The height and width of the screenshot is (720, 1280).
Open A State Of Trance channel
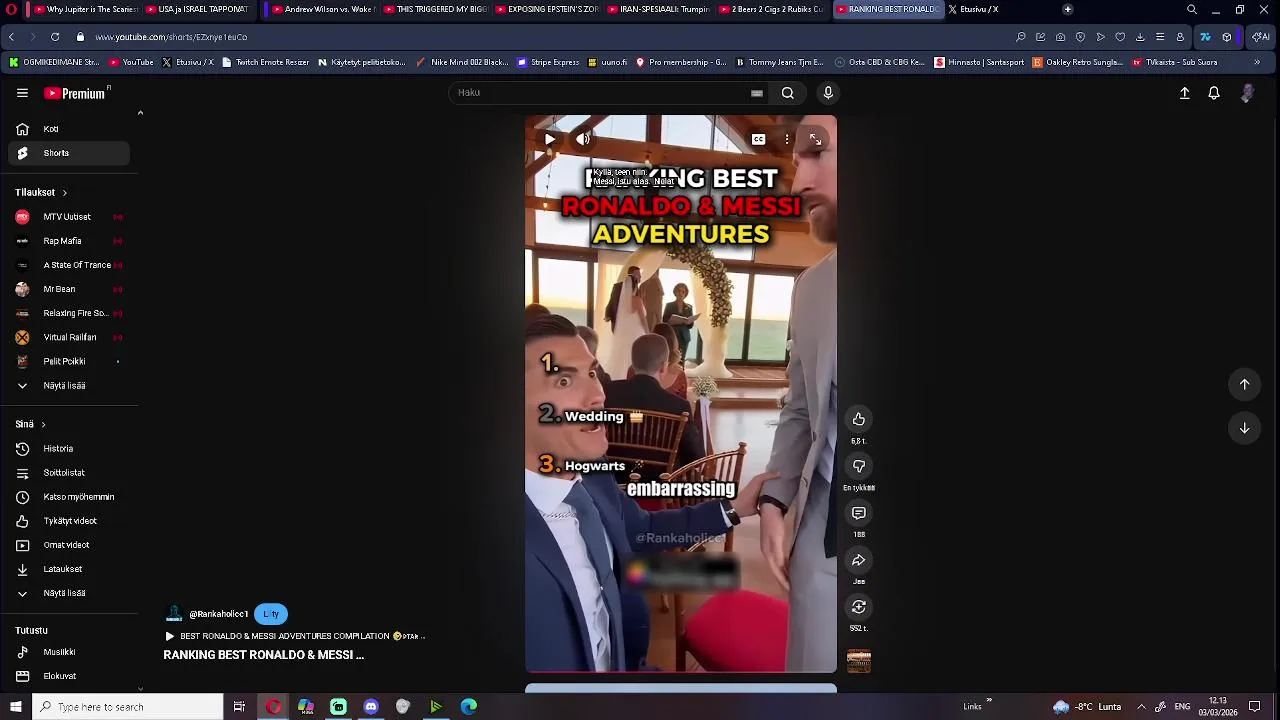coord(69,265)
